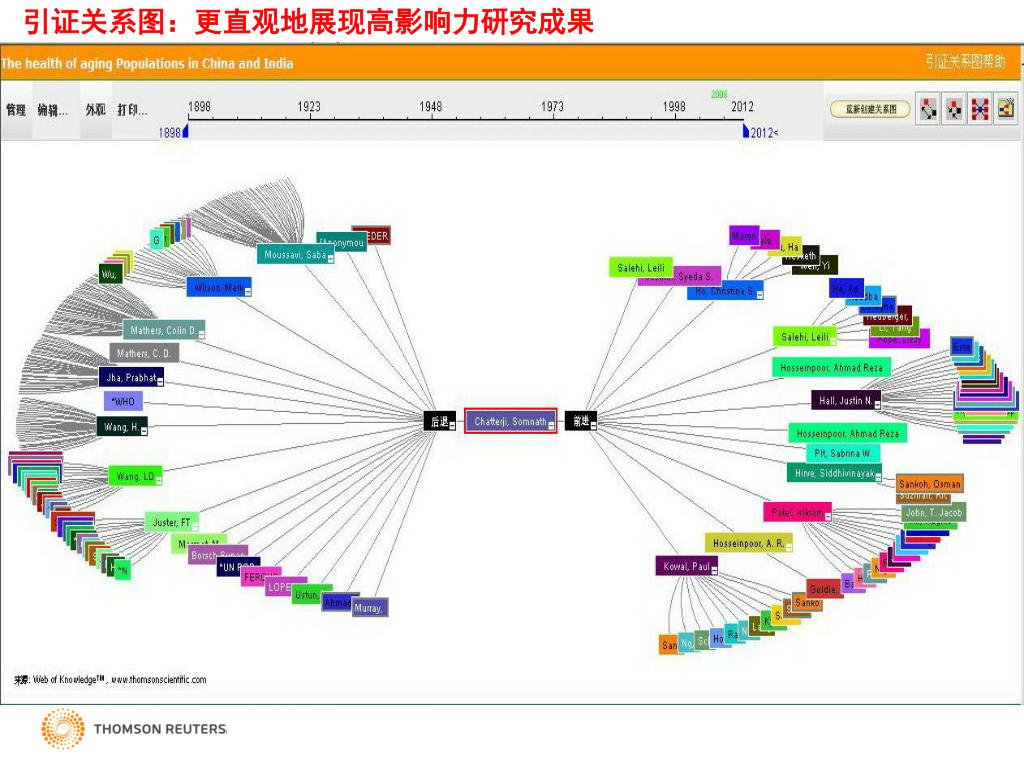
Task: Select the LOPE magenta node
Action: (278, 586)
